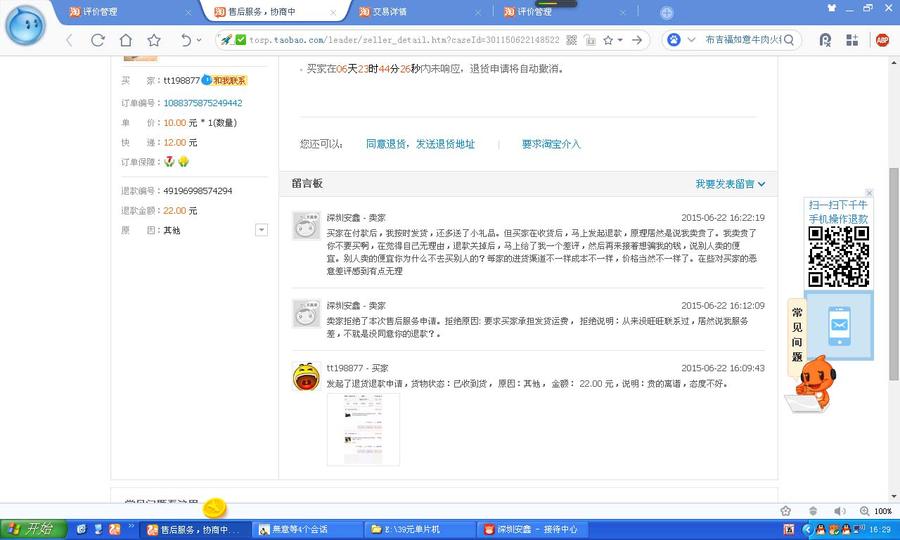Click the search magnifier icon
900x540 pixels.
click(x=789, y=40)
